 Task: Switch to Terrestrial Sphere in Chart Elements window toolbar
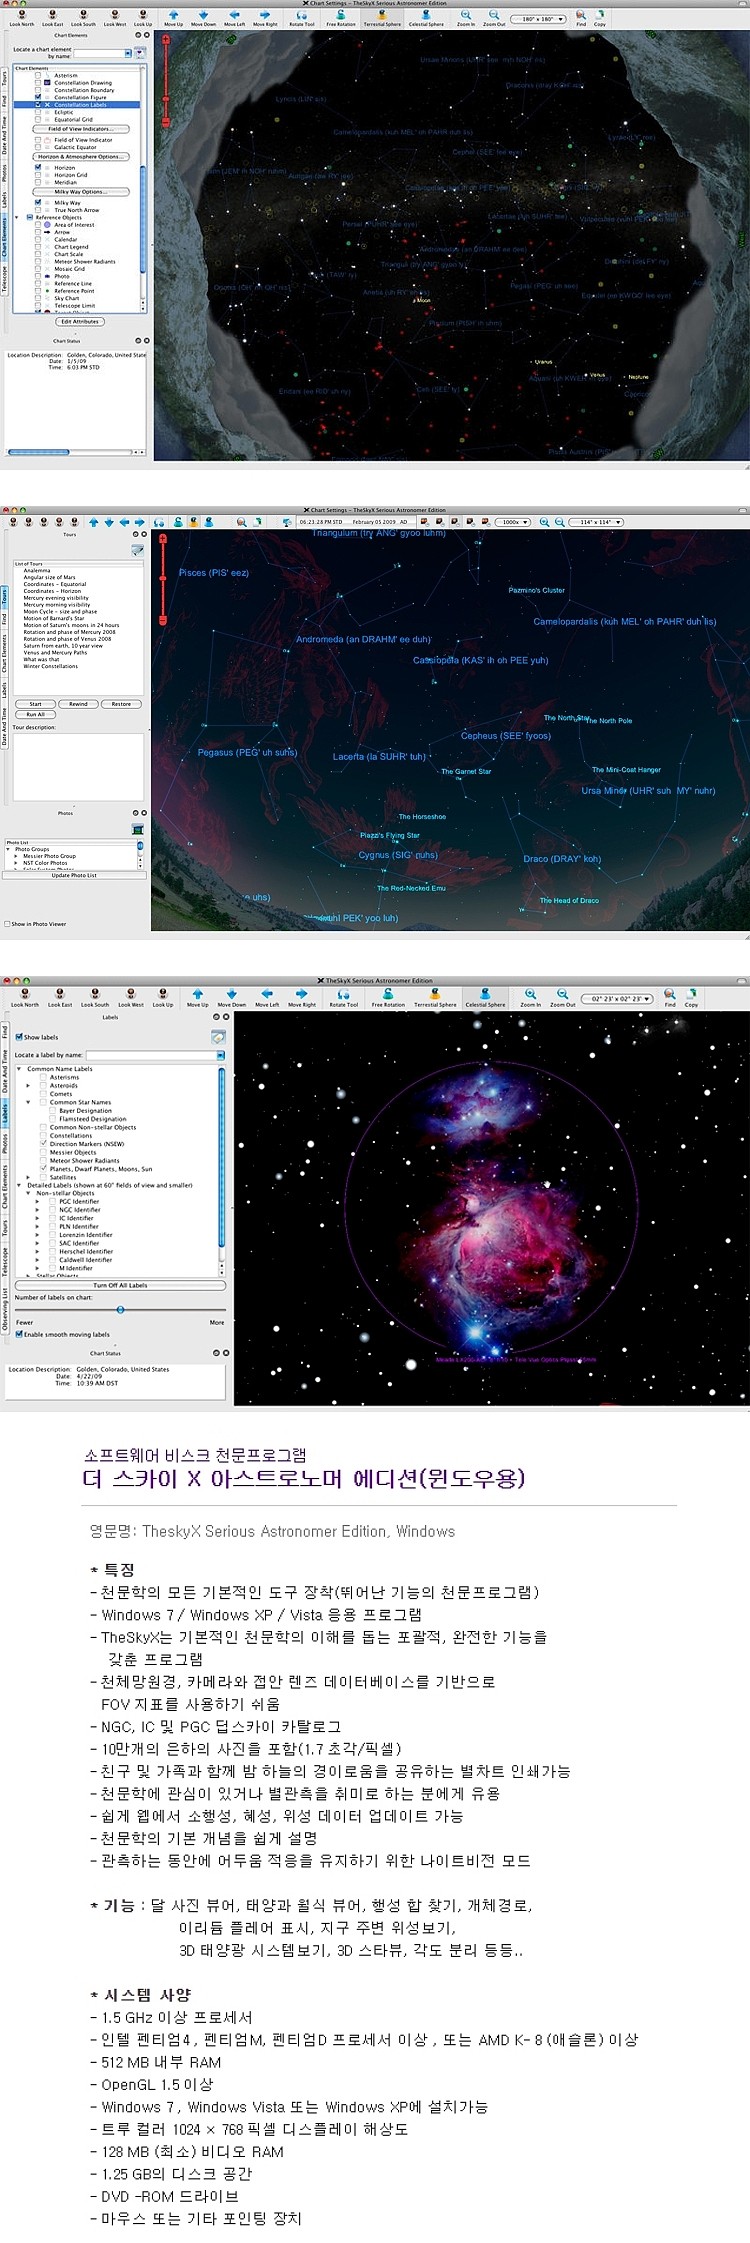click(382, 18)
